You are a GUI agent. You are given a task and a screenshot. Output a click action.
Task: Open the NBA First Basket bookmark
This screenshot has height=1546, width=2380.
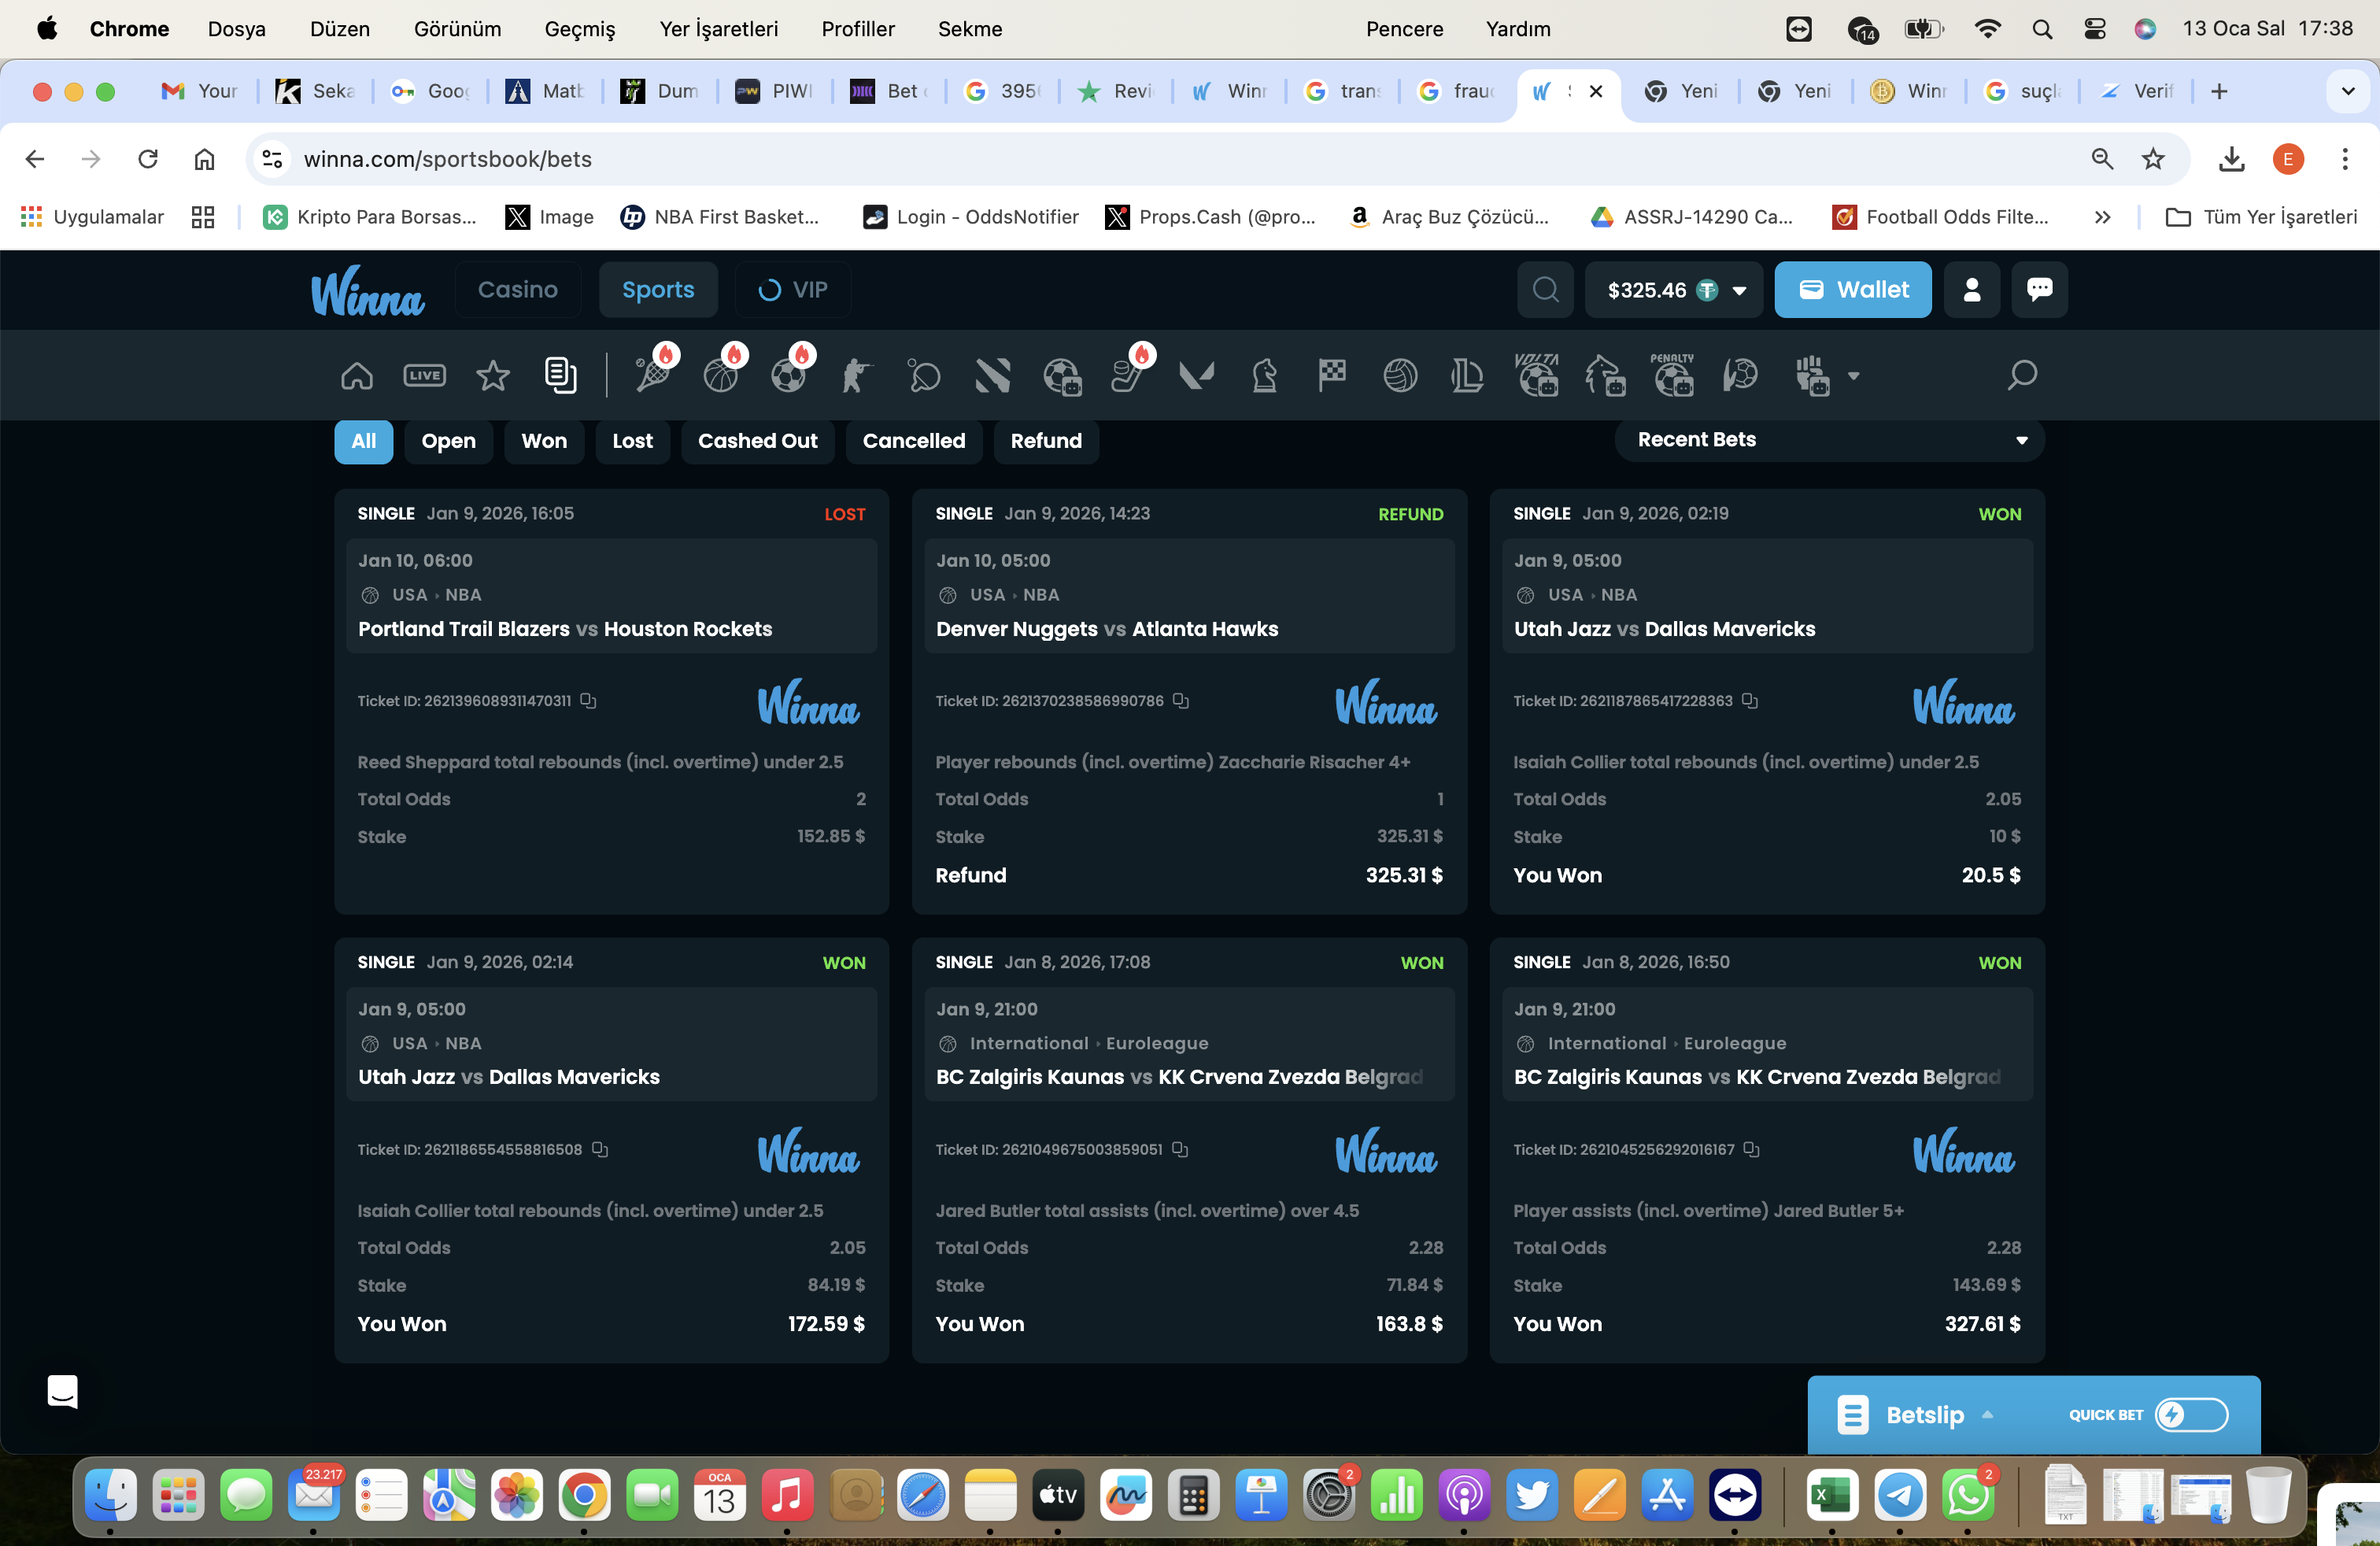click(720, 217)
